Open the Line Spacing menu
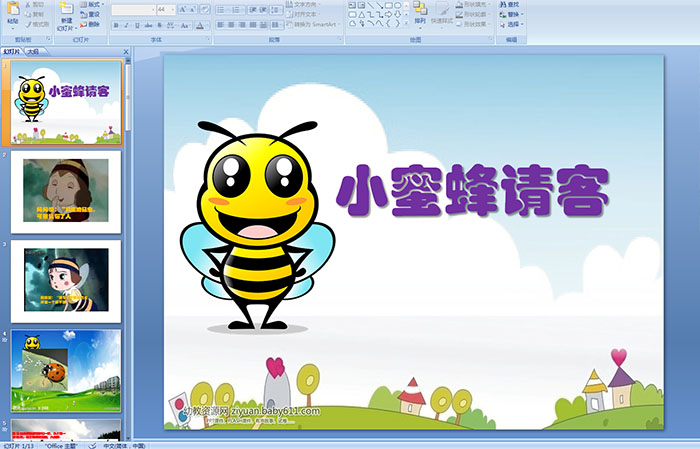This screenshot has height=449, width=700. click(276, 9)
